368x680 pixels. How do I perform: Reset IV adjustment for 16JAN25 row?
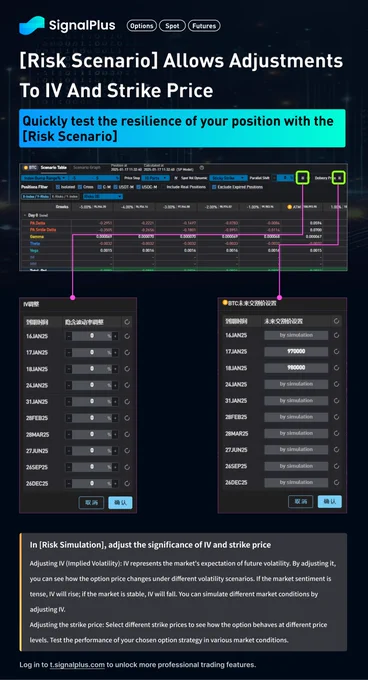pyautogui.click(x=127, y=336)
